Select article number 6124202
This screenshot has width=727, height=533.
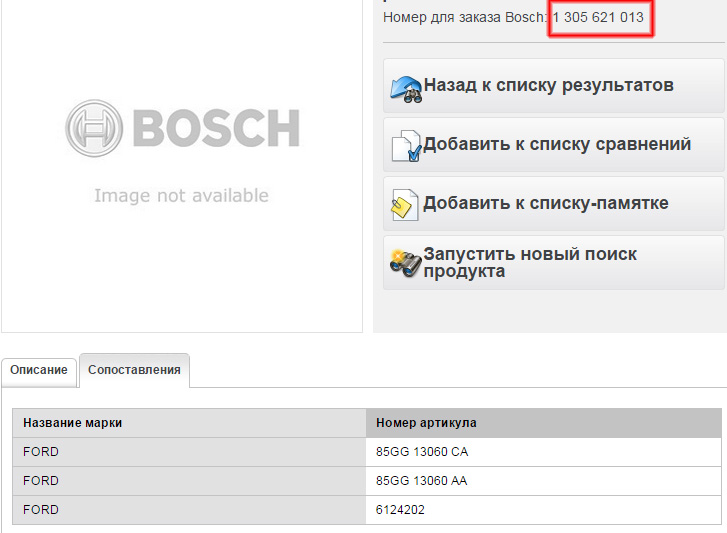pyautogui.click(x=400, y=510)
